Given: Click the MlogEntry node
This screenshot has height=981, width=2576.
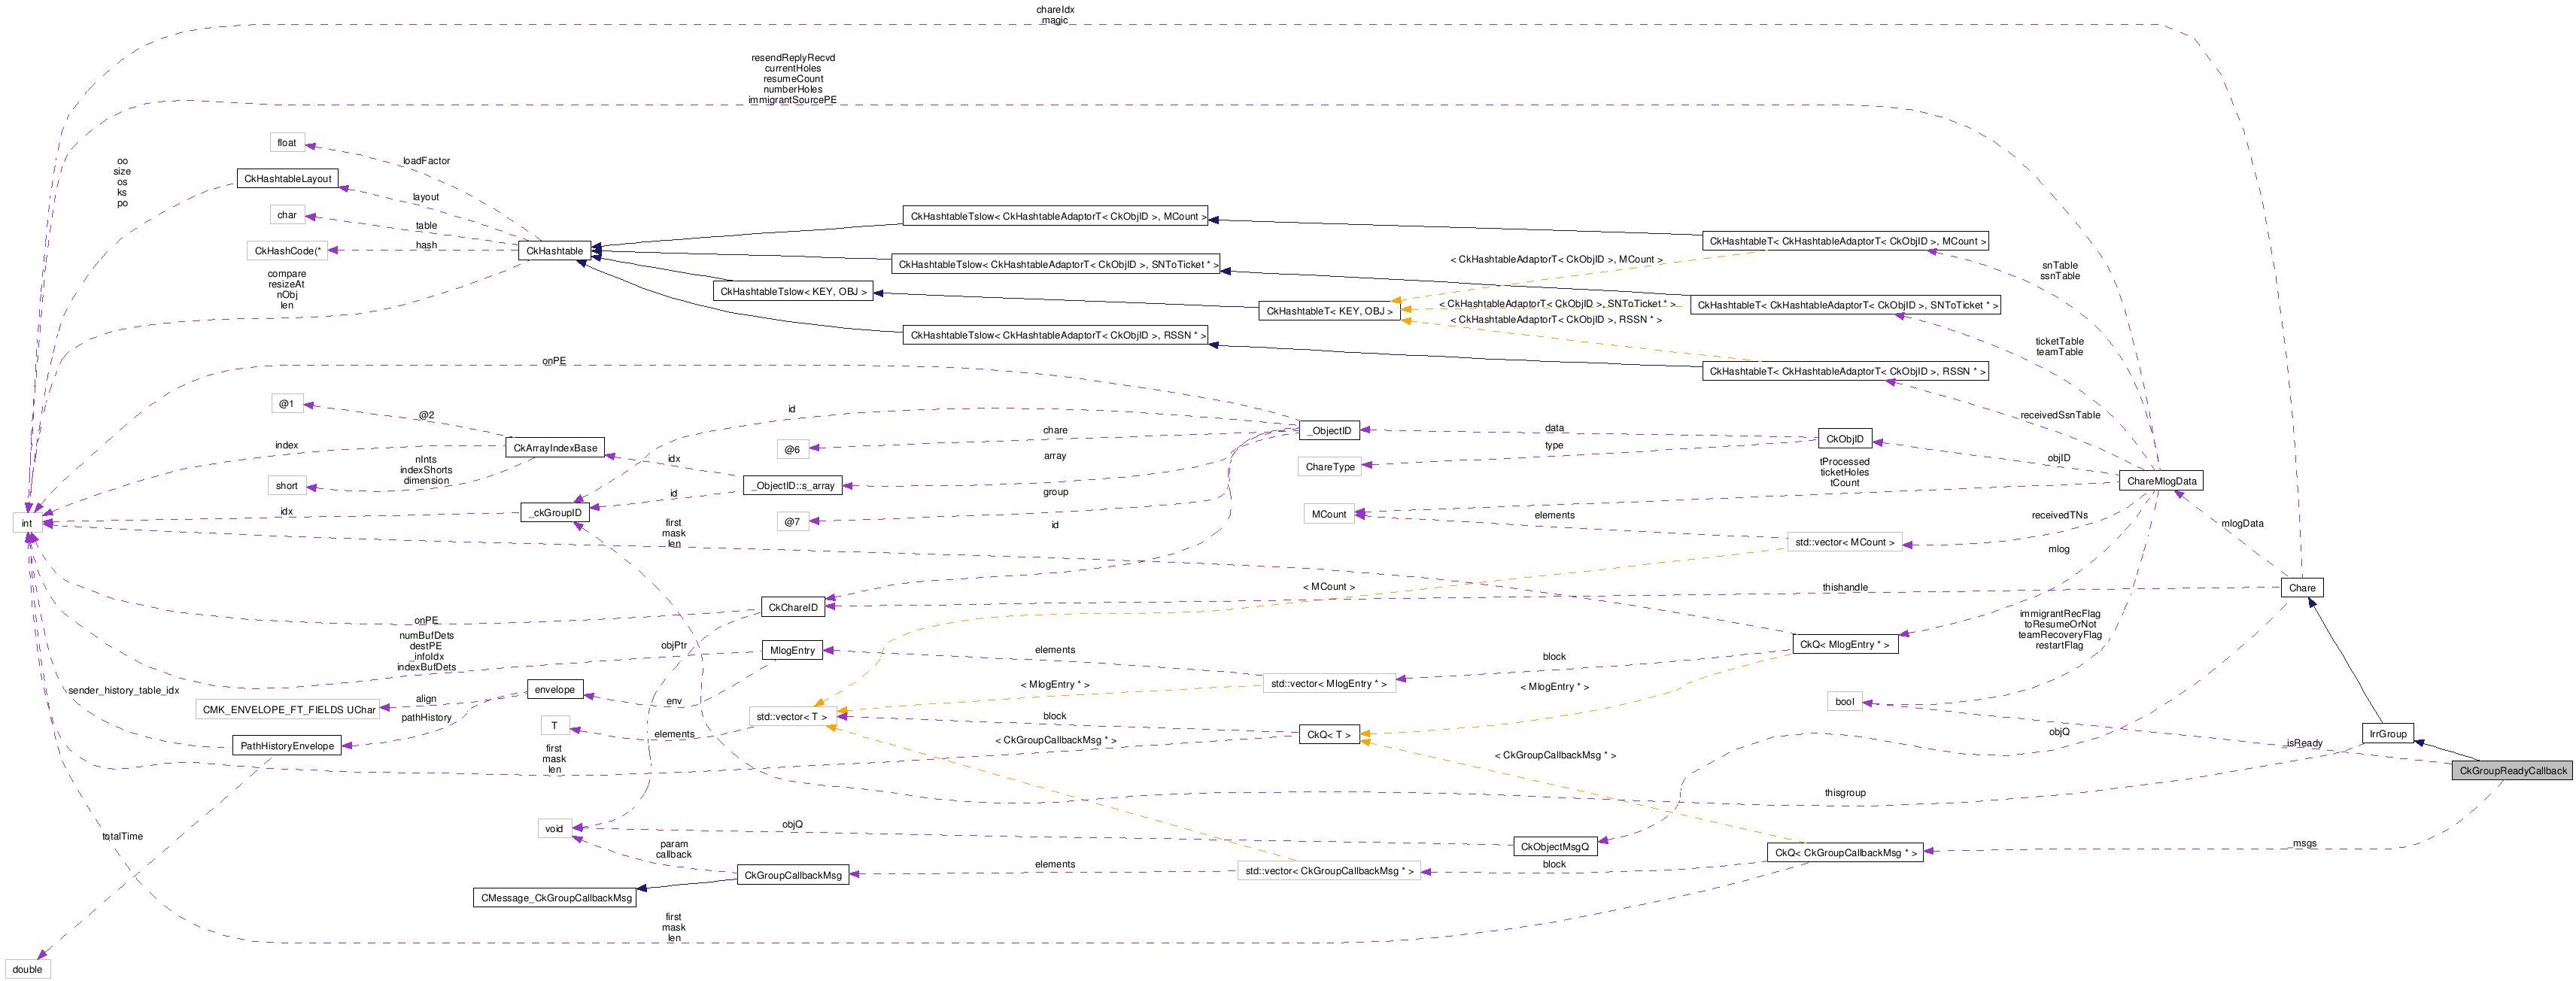Looking at the screenshot, I should click(x=792, y=650).
